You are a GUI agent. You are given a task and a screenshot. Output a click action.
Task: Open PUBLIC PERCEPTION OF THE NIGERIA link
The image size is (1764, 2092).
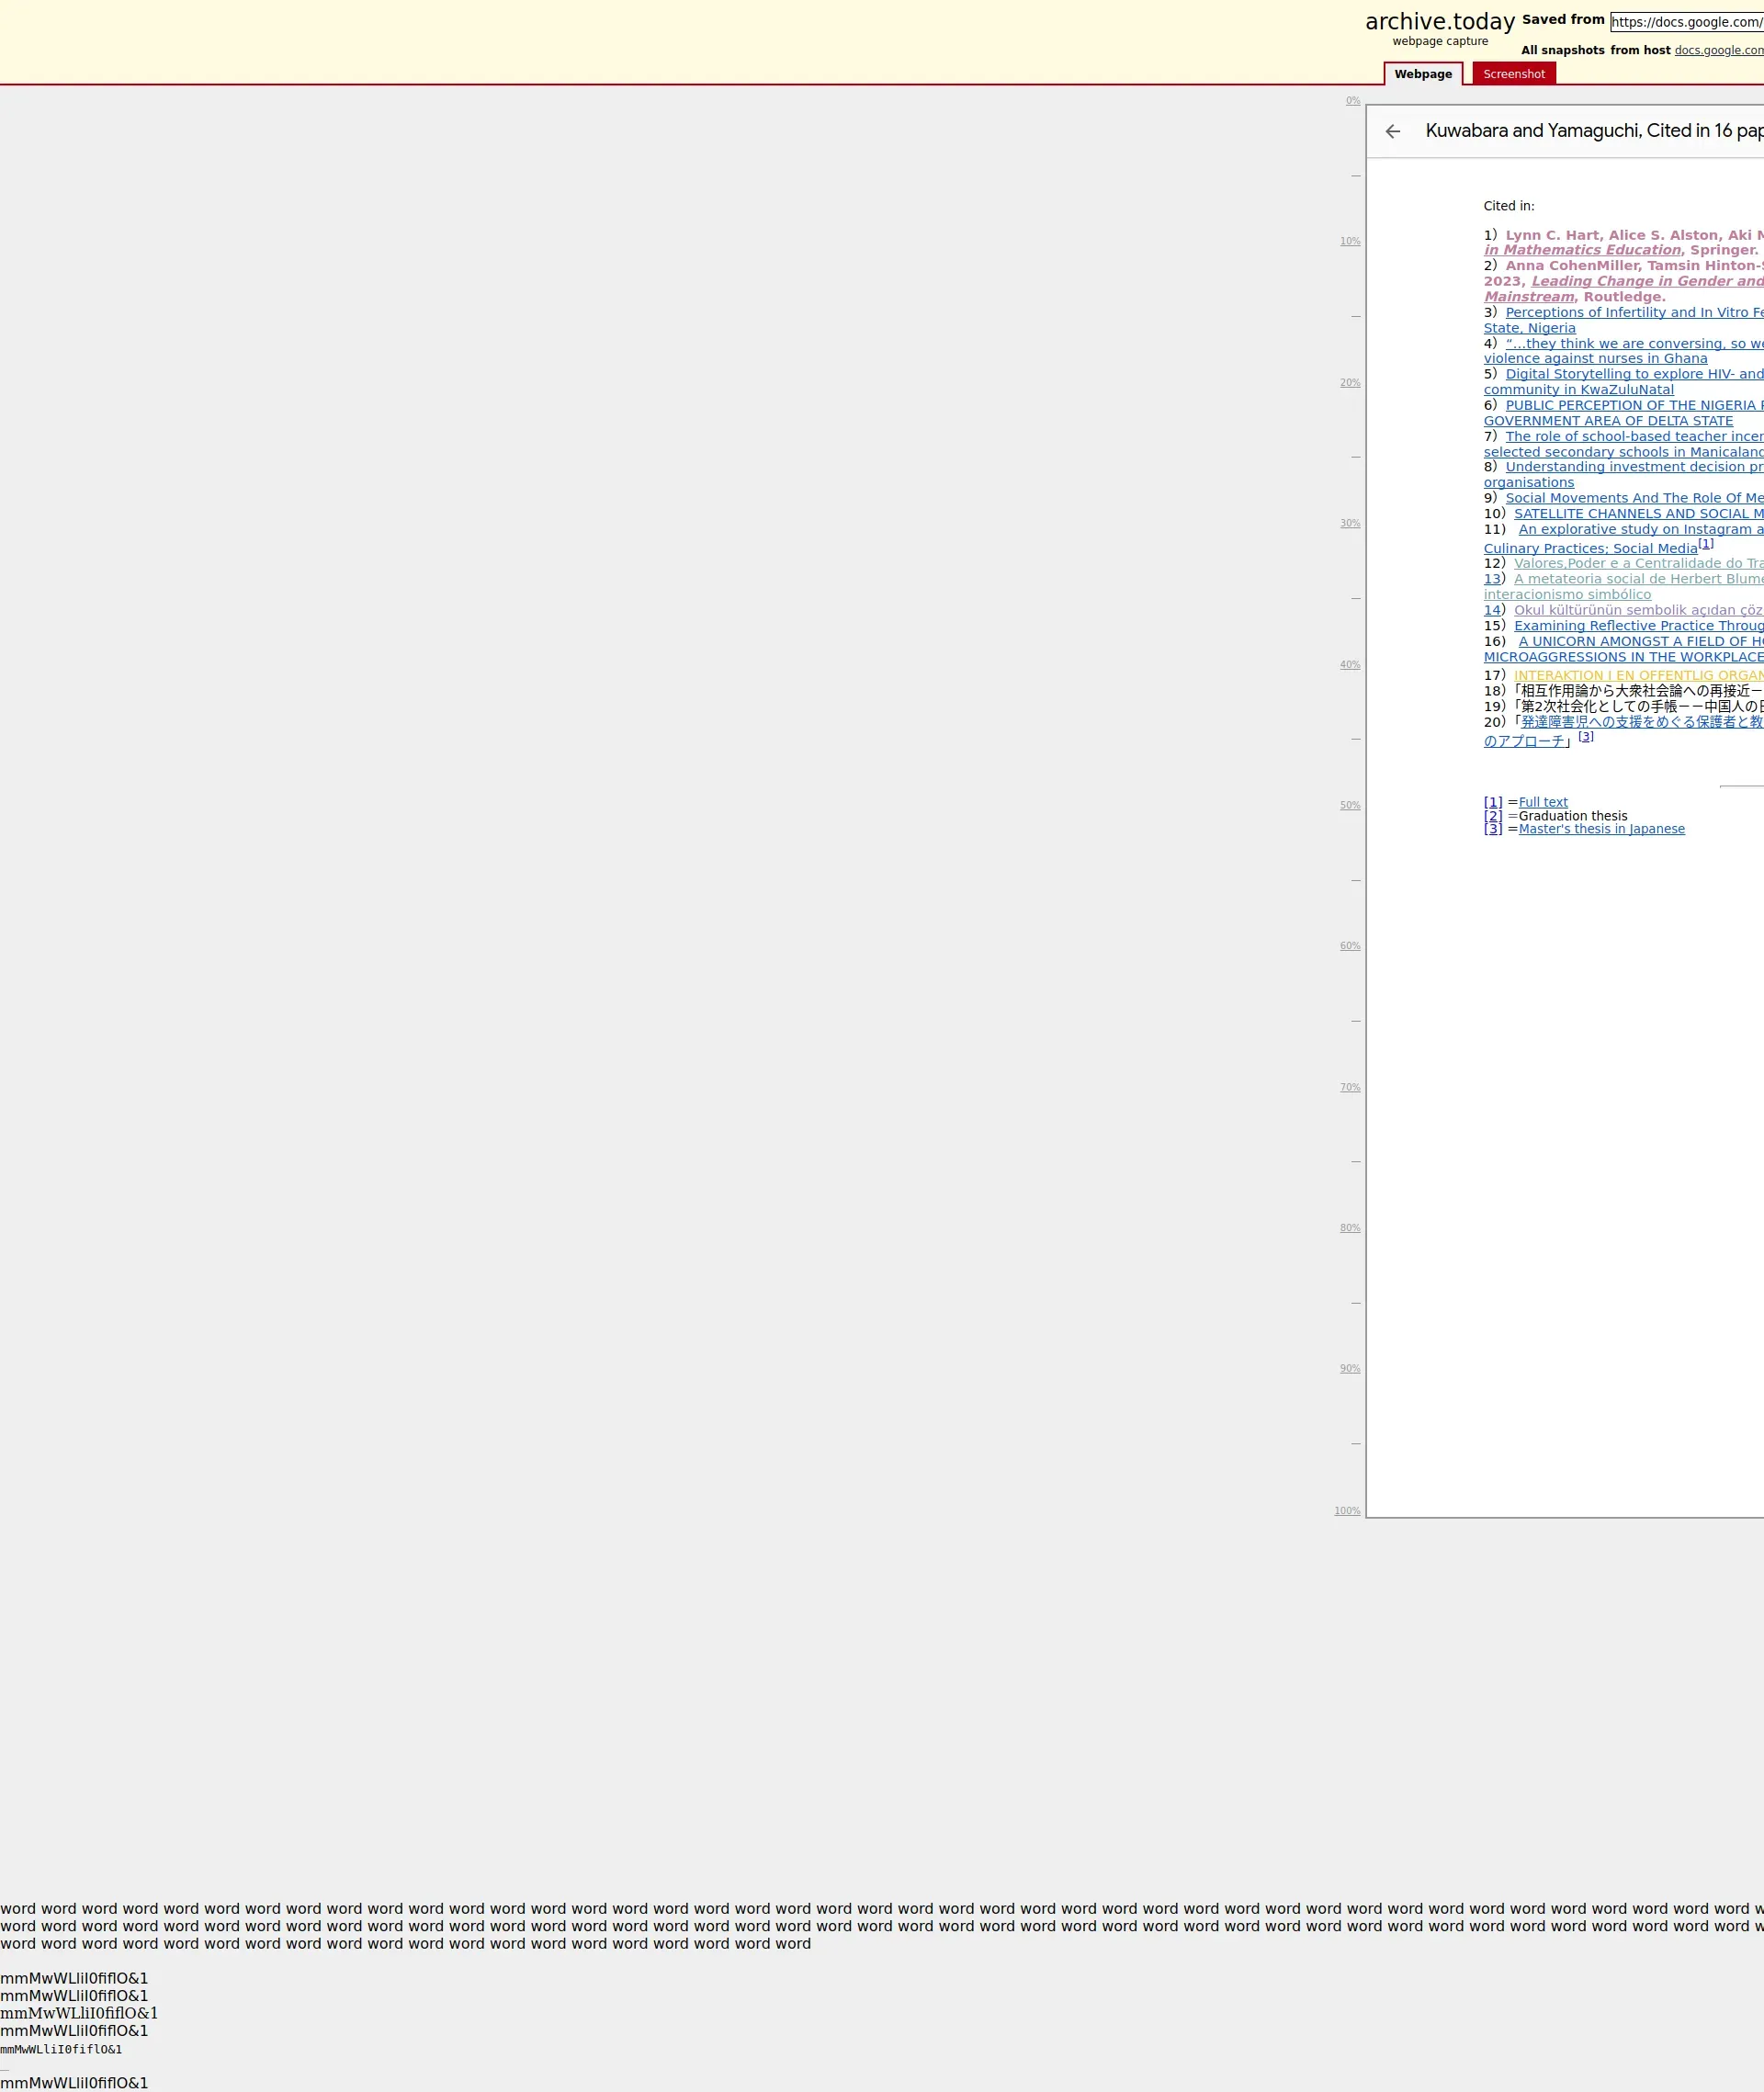(1633, 405)
